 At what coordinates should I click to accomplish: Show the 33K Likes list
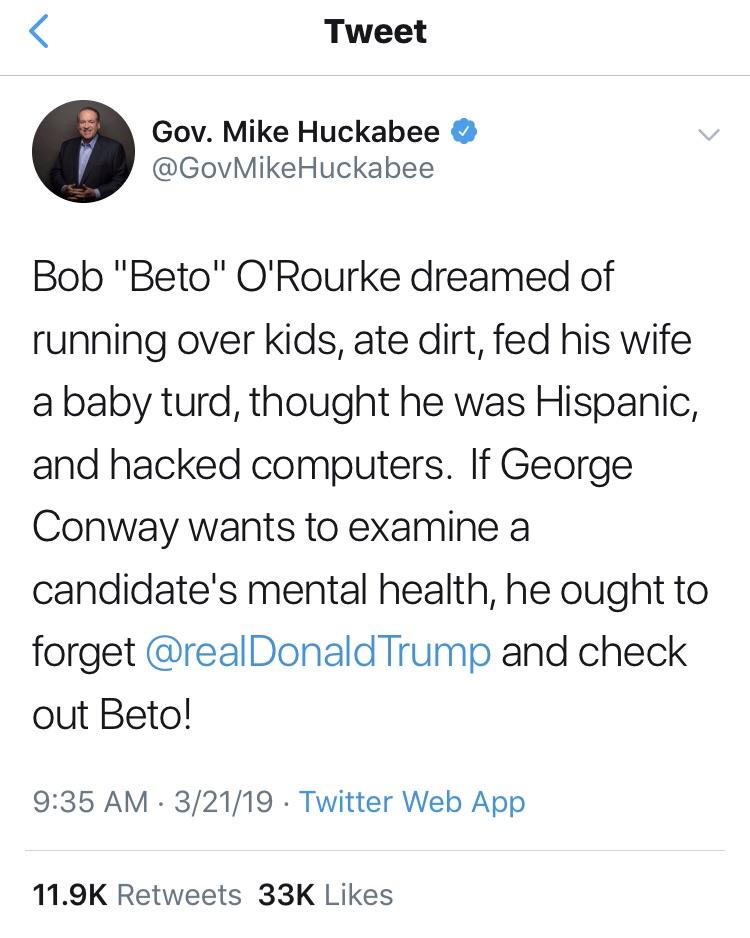pyautogui.click(x=325, y=894)
